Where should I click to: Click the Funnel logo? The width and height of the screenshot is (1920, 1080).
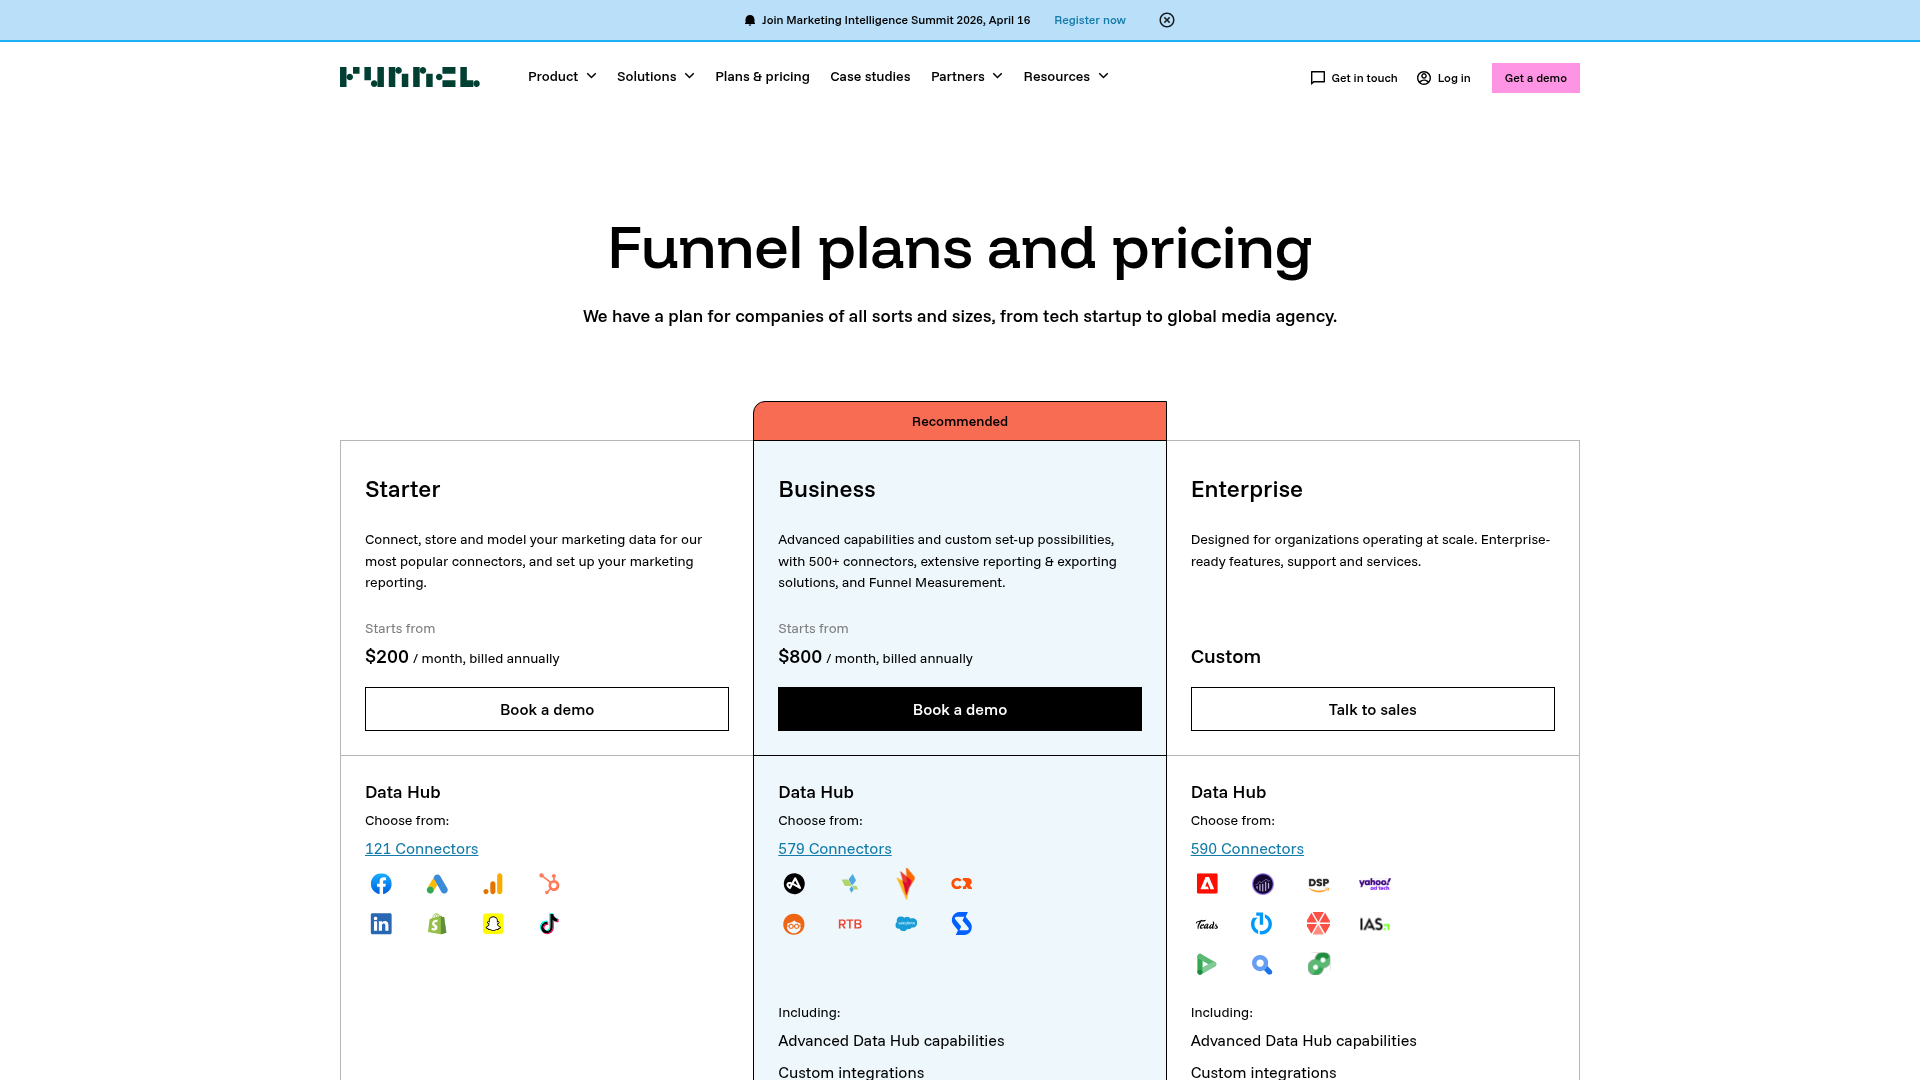(x=408, y=77)
